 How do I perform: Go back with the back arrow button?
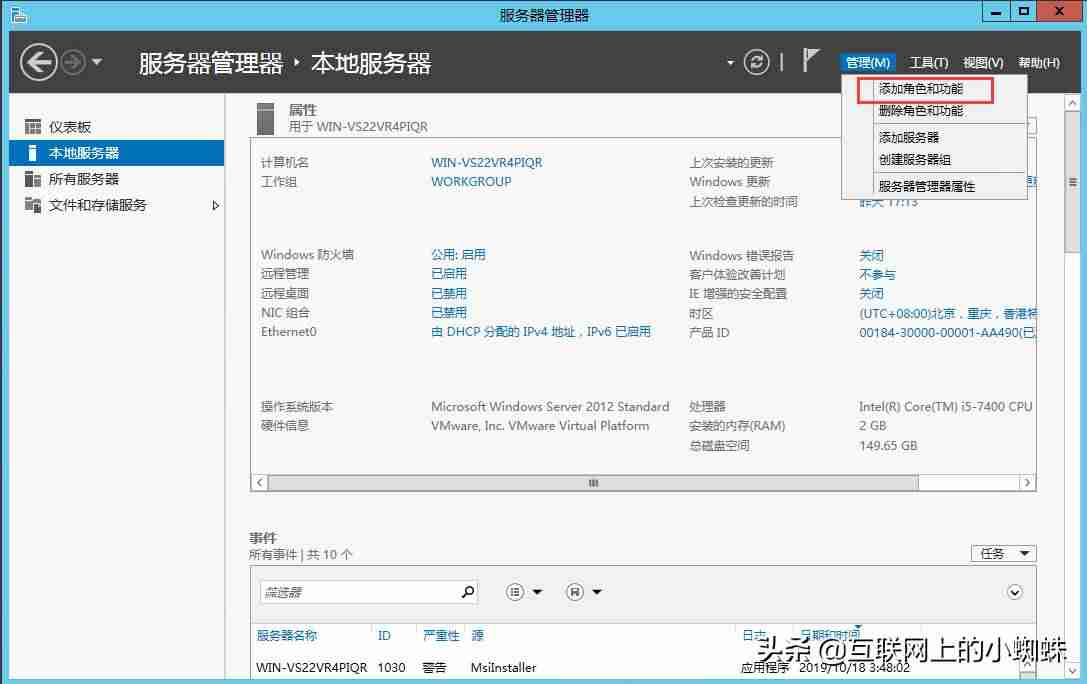click(x=38, y=62)
